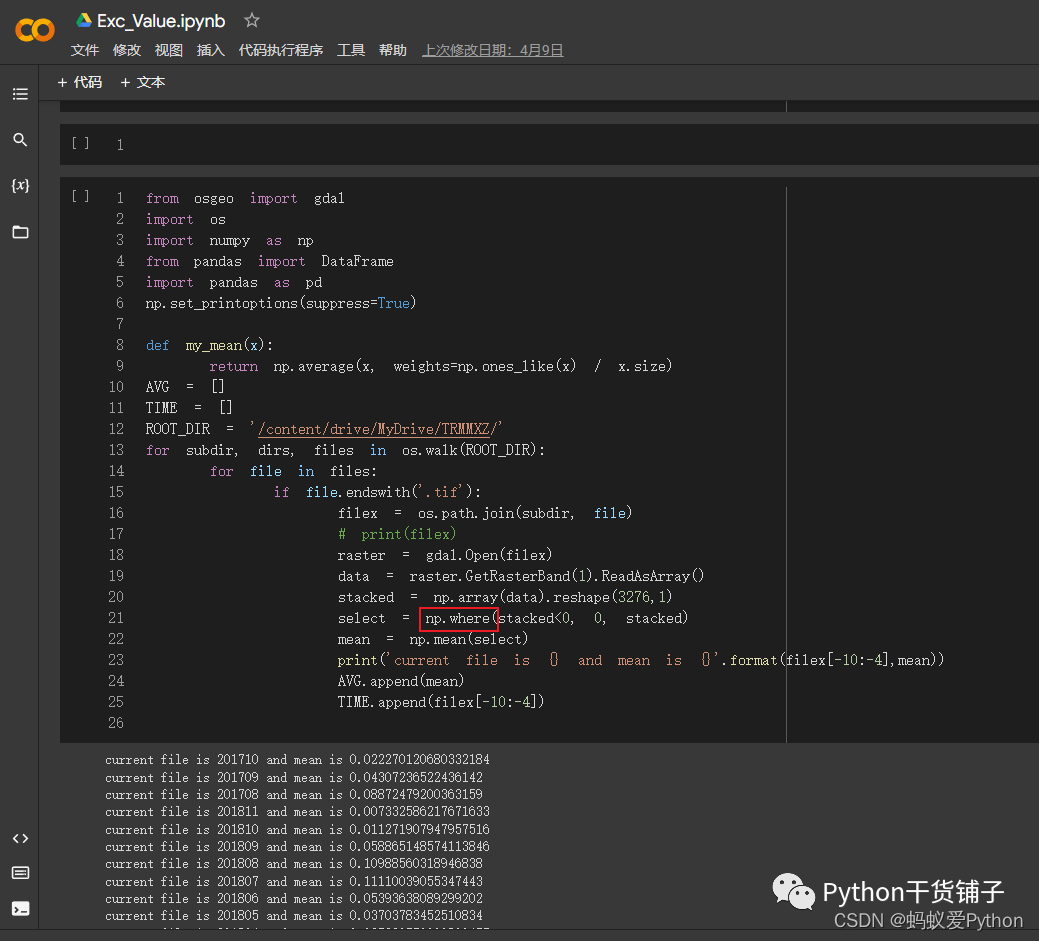This screenshot has width=1039, height=941.
Task: Open the last modified date link
Action: (x=493, y=50)
